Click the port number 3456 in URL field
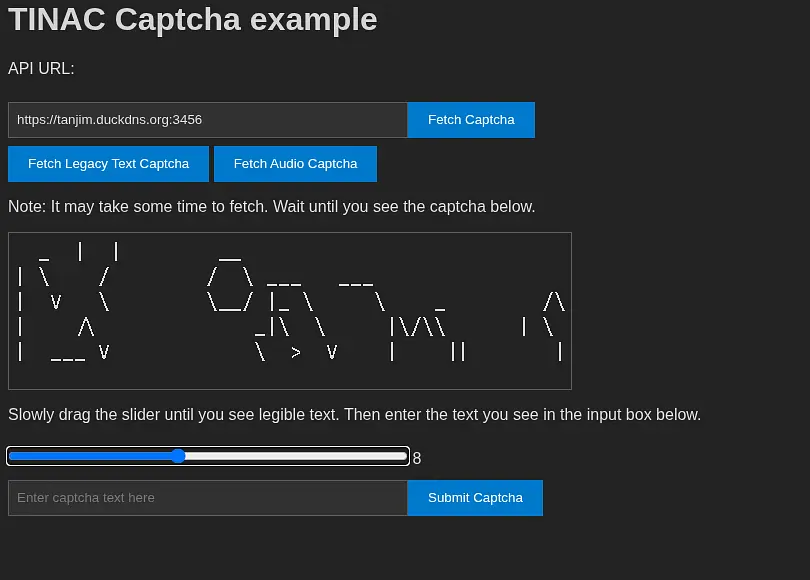This screenshot has height=580, width=810. [187, 120]
